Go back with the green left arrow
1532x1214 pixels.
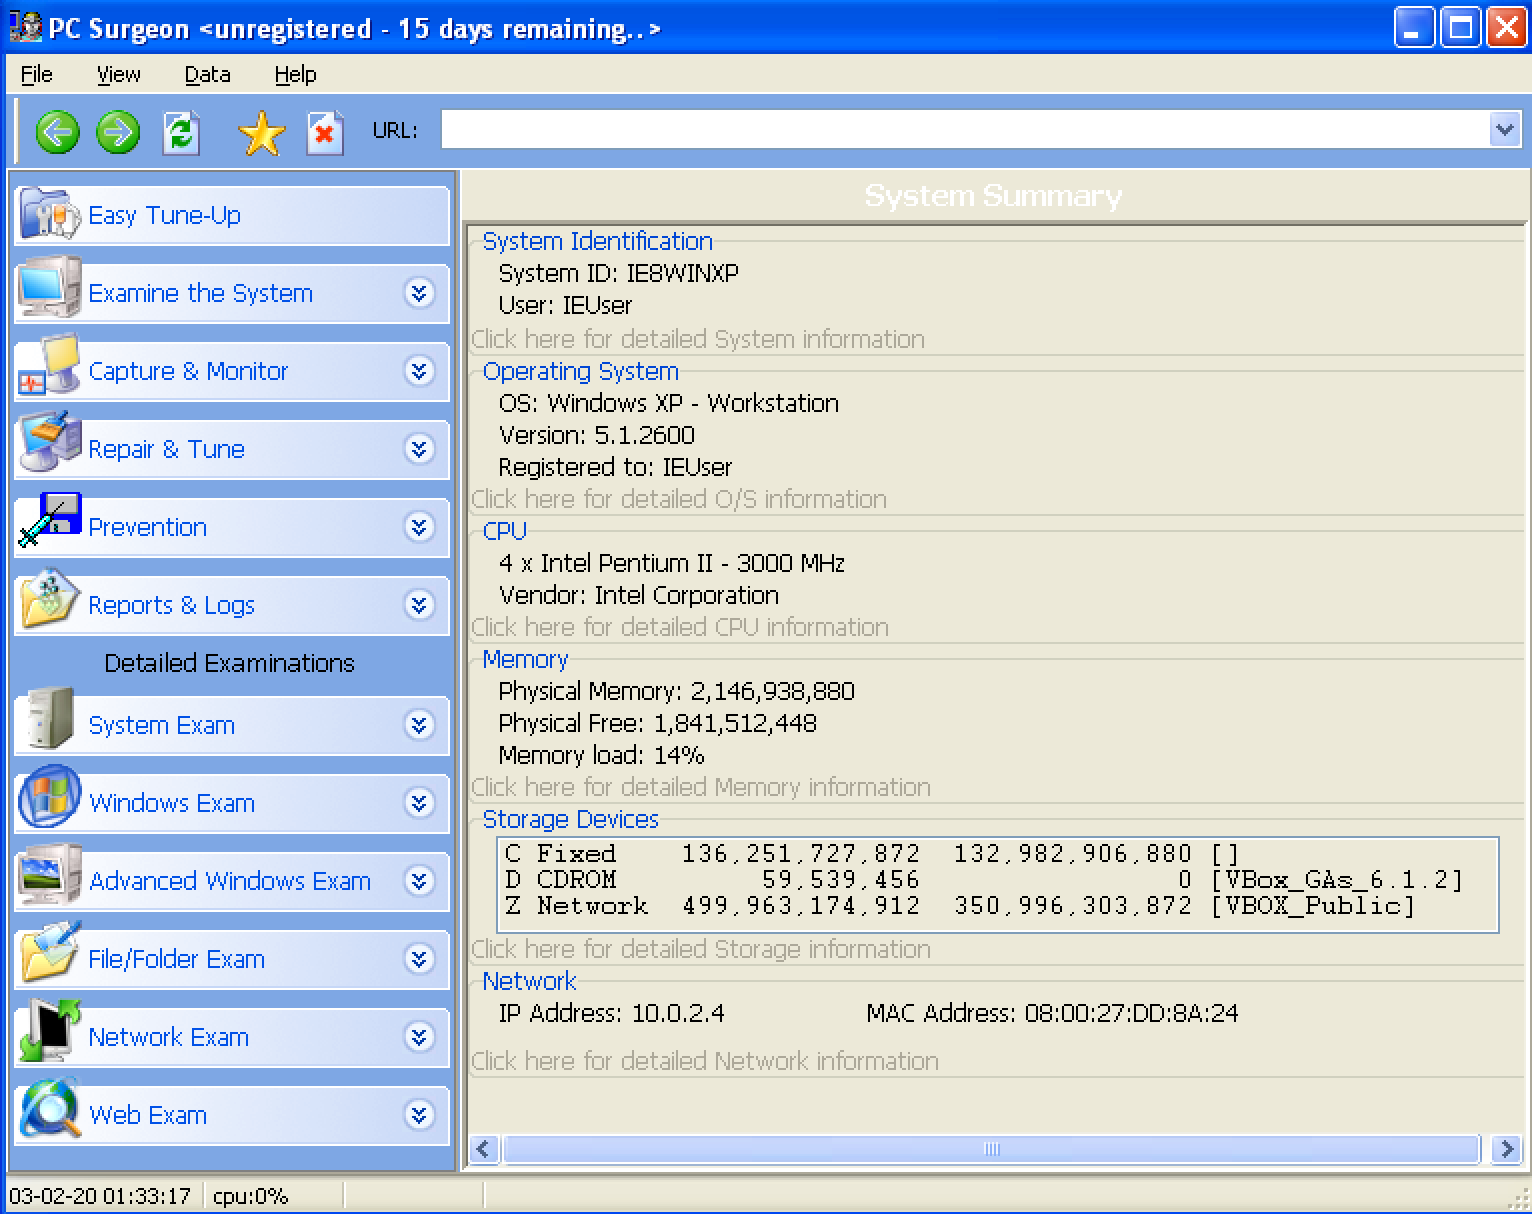click(x=57, y=132)
